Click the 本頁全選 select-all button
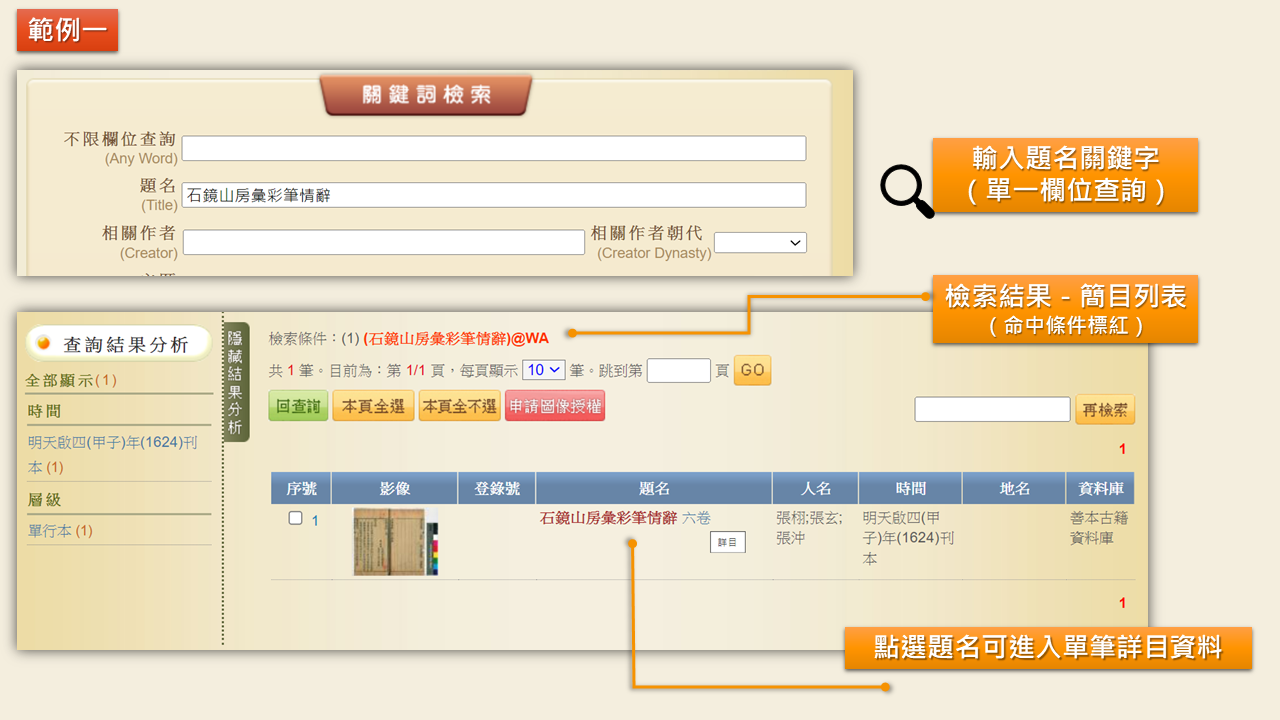 pos(373,406)
